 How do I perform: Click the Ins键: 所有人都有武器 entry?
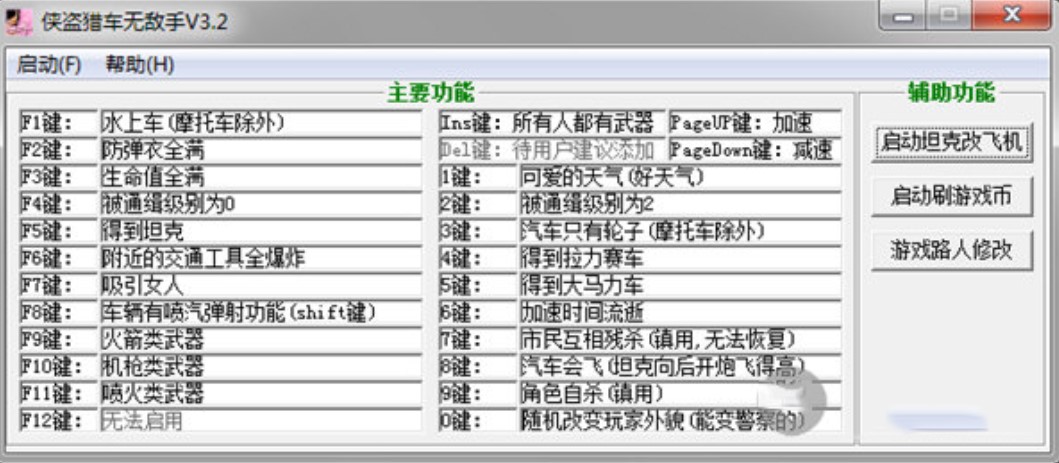pos(551,123)
